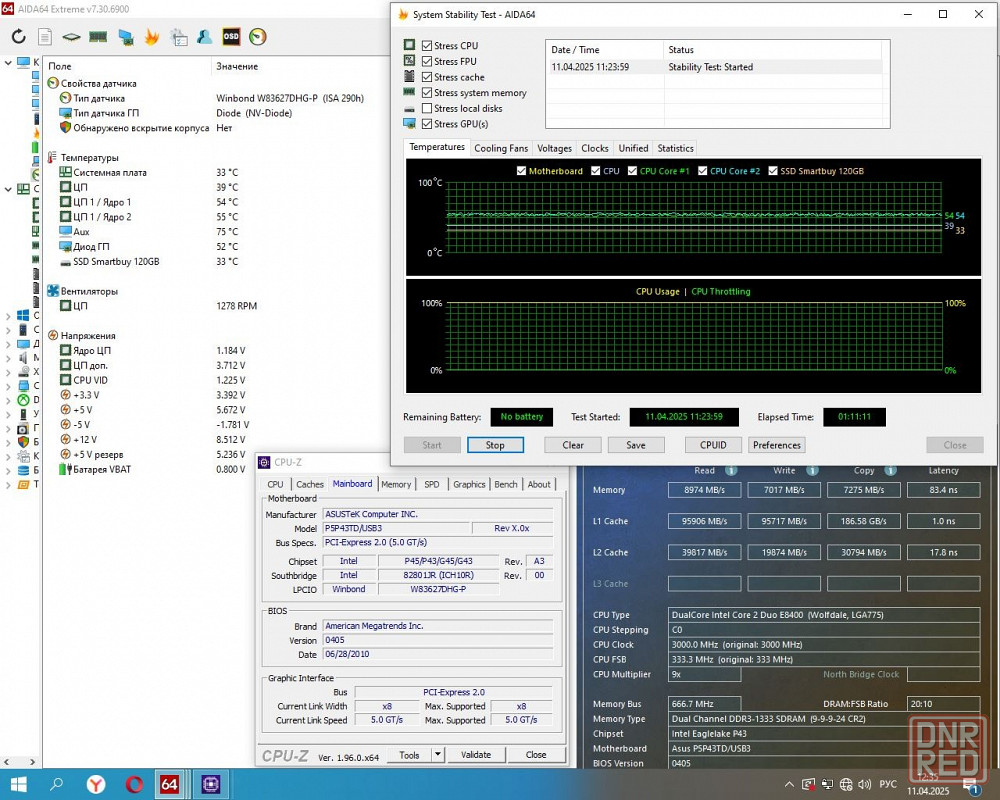Image resolution: width=1000 pixels, height=800 pixels.
Task: Open the Statistics tab
Action: tap(675, 148)
